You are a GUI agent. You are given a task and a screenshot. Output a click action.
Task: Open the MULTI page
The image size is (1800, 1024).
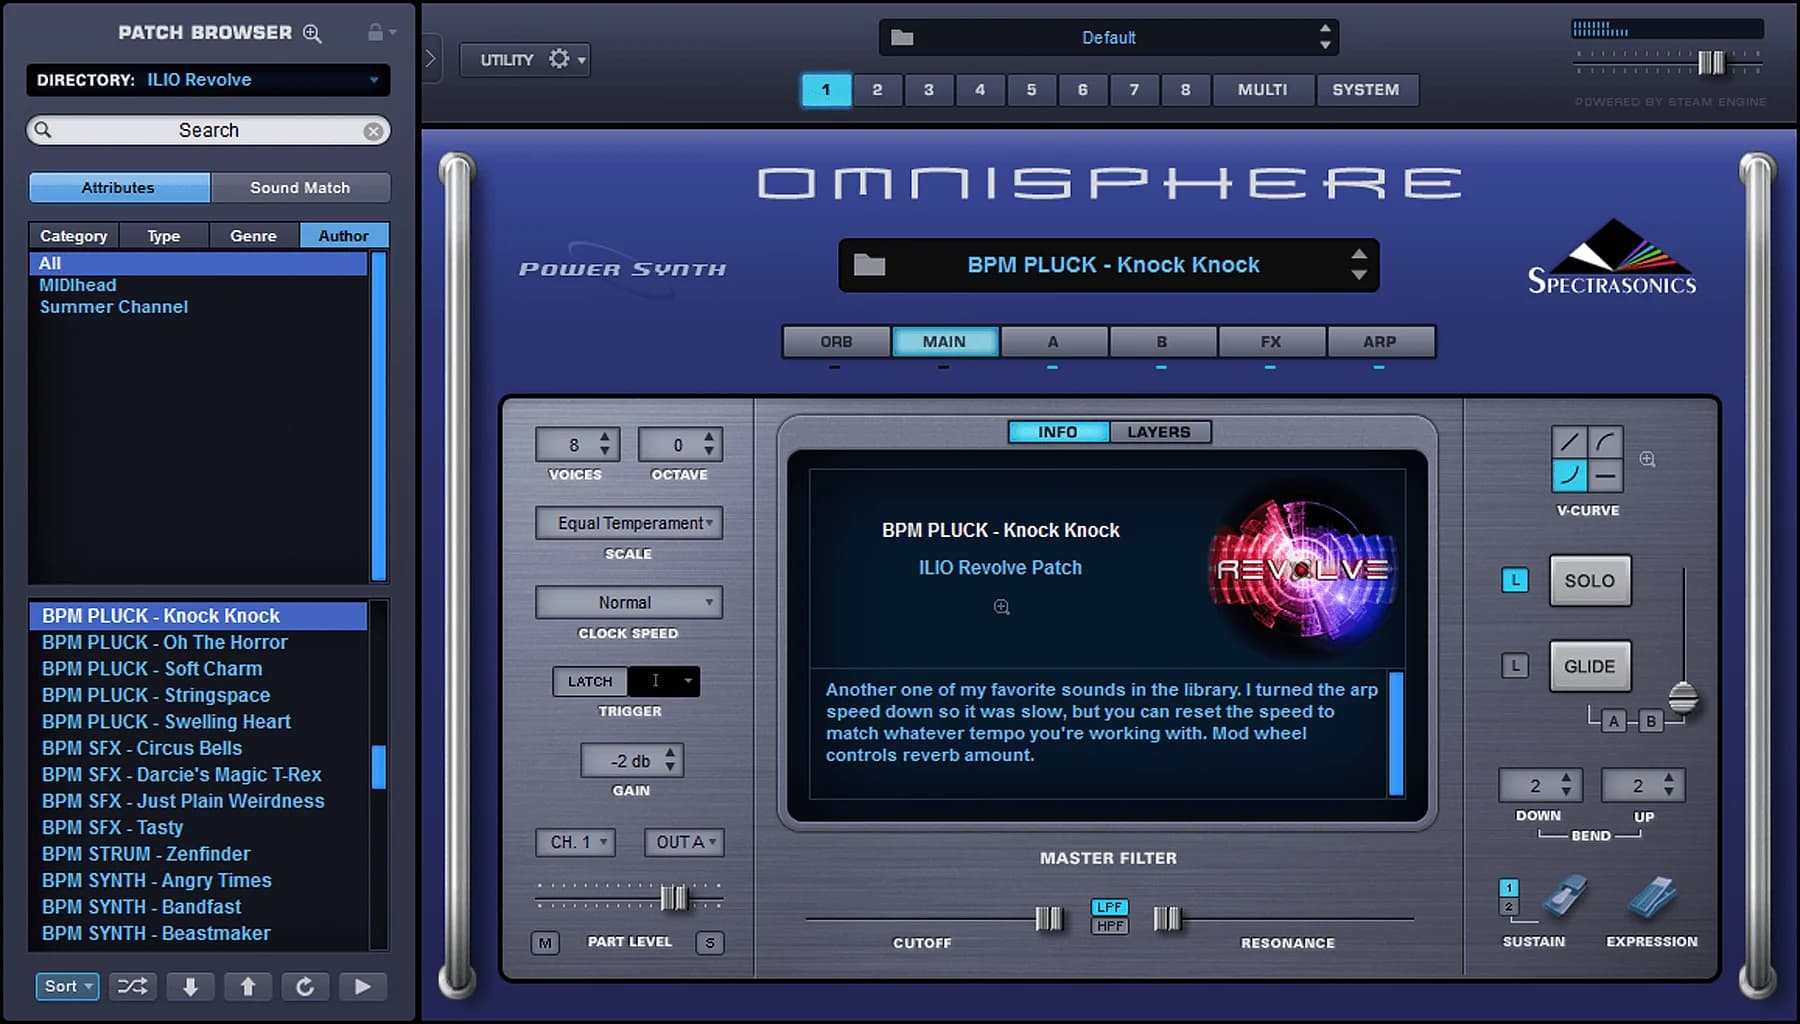(x=1262, y=90)
